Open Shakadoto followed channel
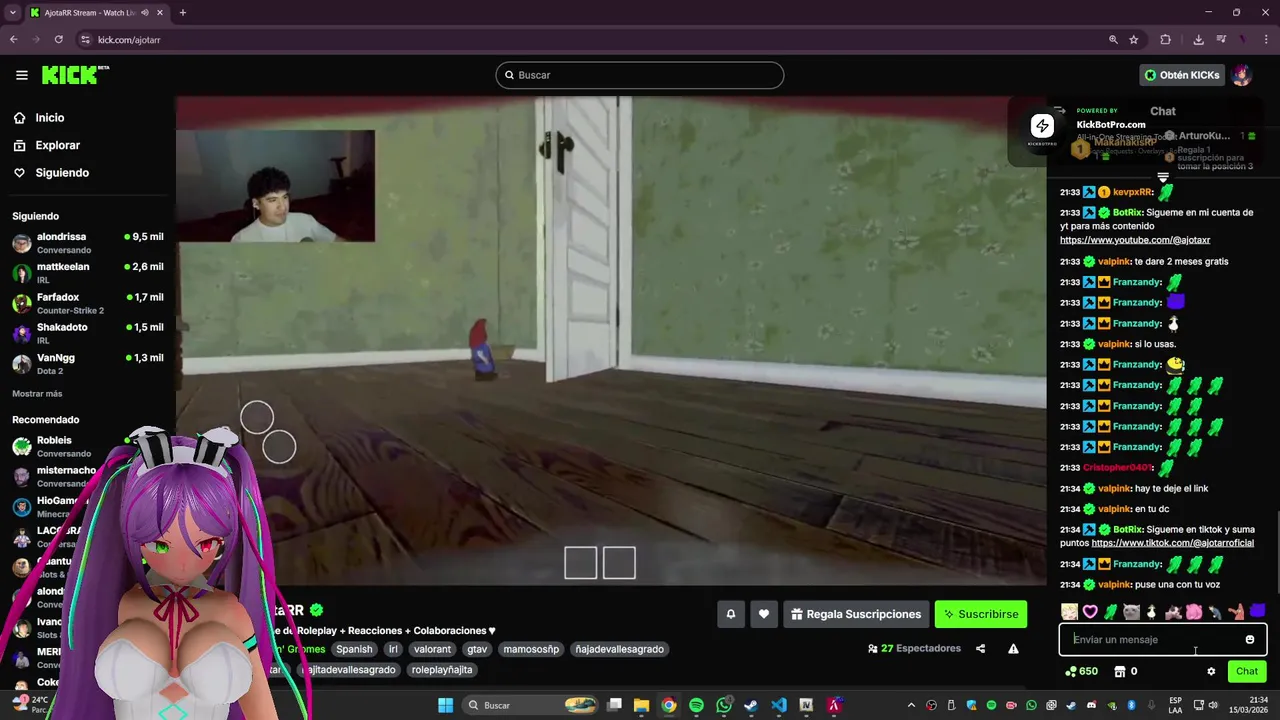The height and width of the screenshot is (720, 1280). point(88,333)
